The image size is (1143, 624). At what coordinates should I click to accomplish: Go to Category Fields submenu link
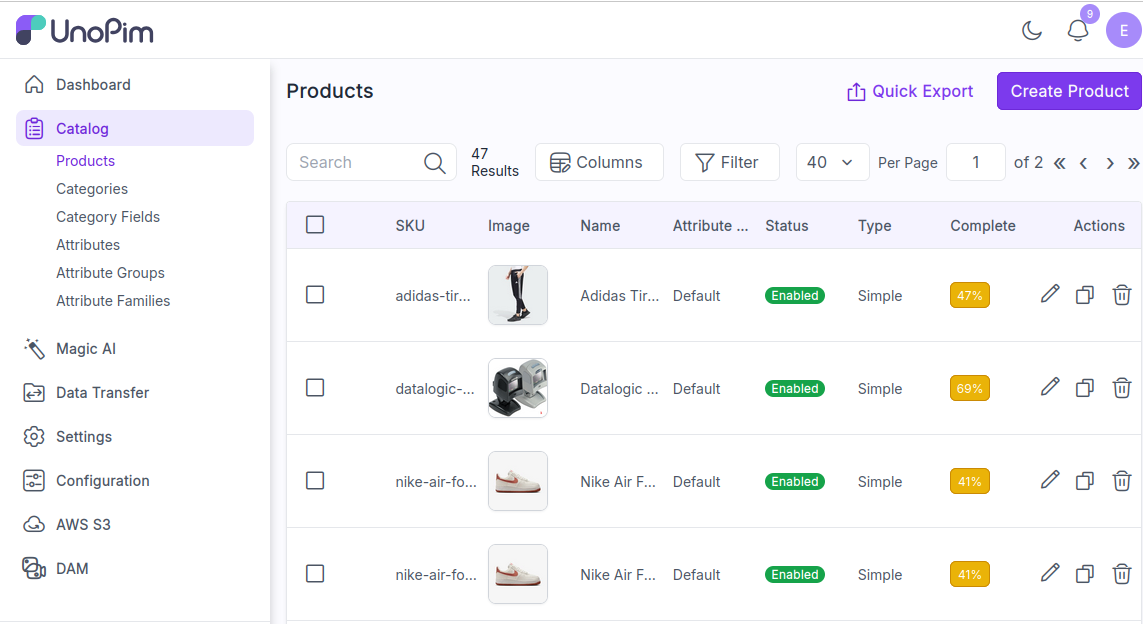[x=108, y=217]
